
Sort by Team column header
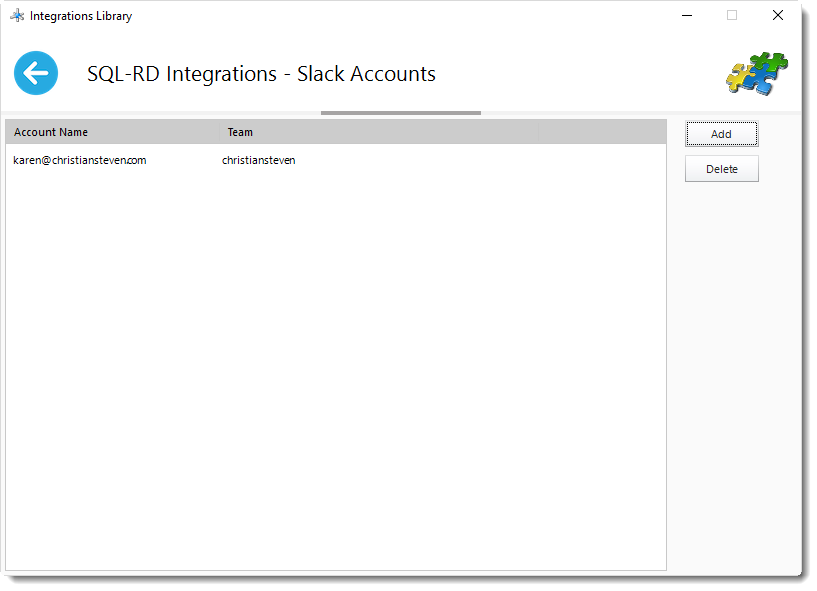coord(378,132)
